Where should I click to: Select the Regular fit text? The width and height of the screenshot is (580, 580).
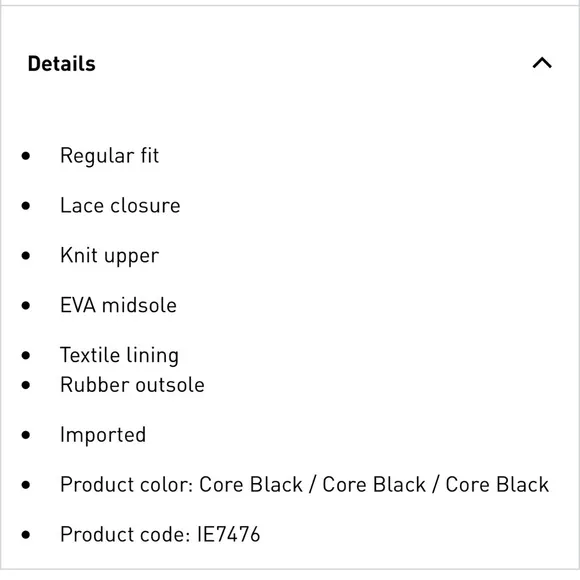click(109, 156)
